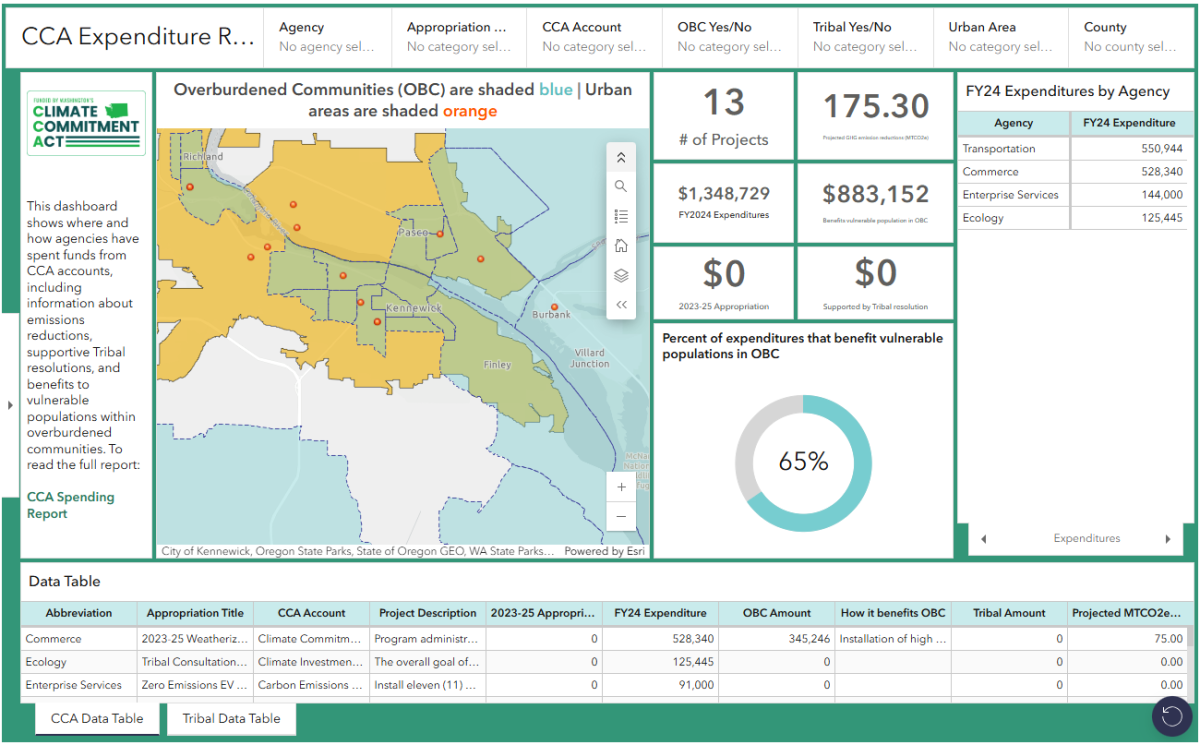Switch to the Tribal Data Table tab
Viewport: 1200px width, 745px height.
click(x=231, y=718)
